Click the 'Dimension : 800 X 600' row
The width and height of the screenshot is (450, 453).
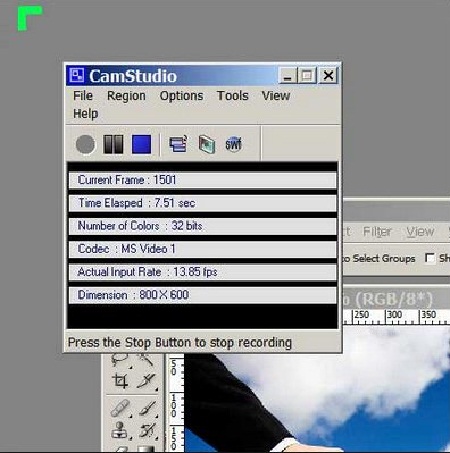coord(202,295)
